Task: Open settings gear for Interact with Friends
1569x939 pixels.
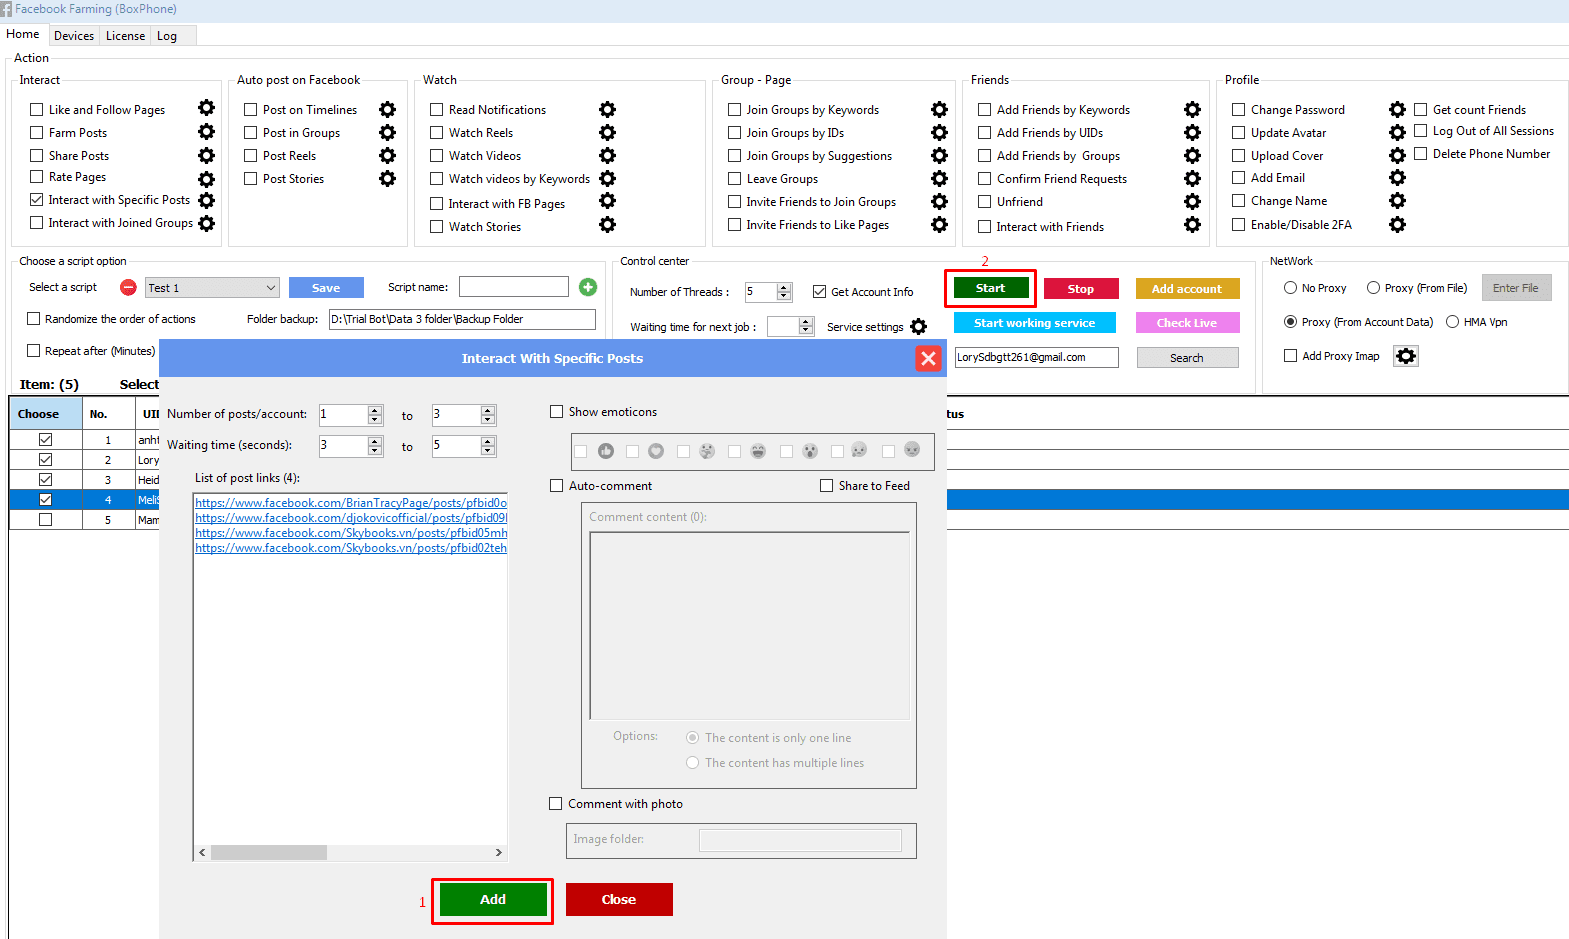Action: tap(1192, 225)
